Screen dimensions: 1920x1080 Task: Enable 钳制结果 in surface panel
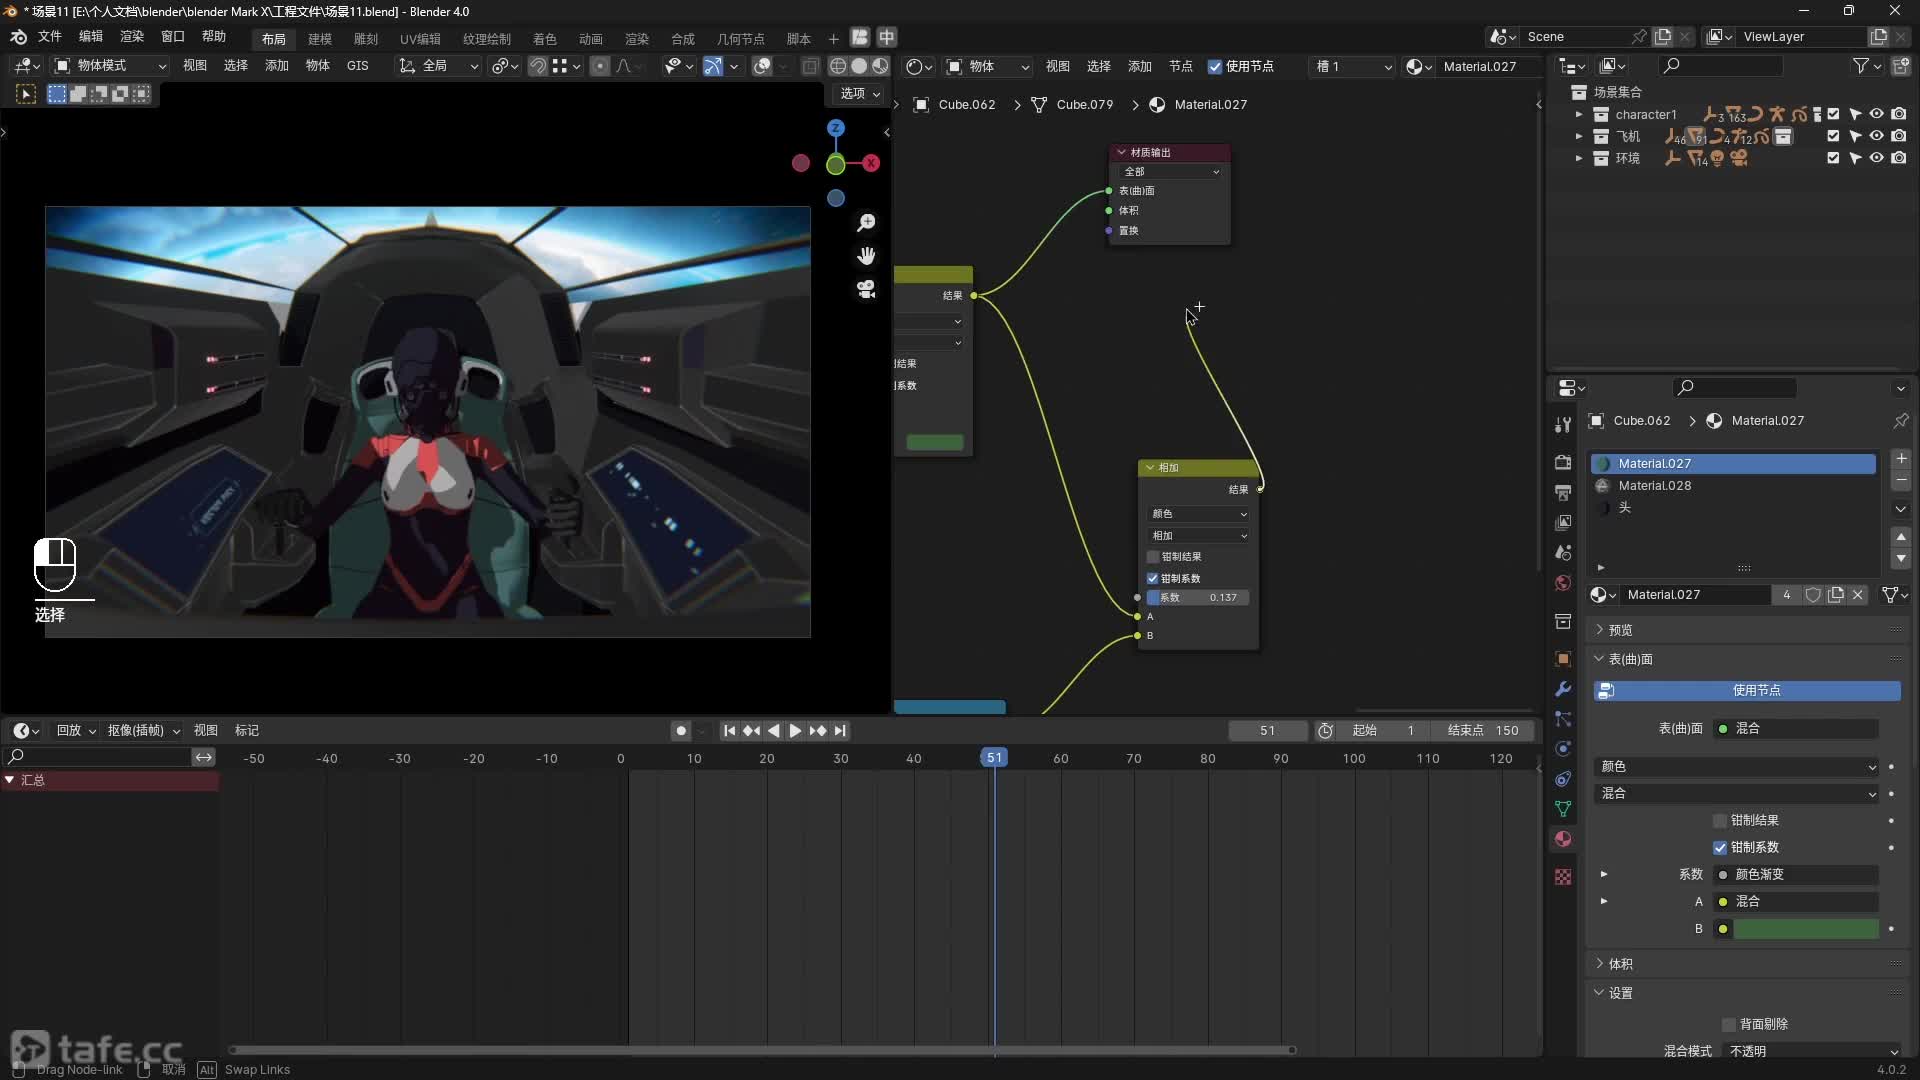coord(1720,821)
